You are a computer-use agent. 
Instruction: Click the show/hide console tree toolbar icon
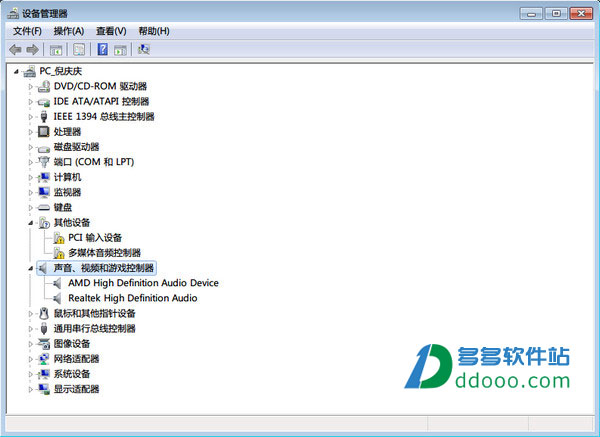pos(56,50)
